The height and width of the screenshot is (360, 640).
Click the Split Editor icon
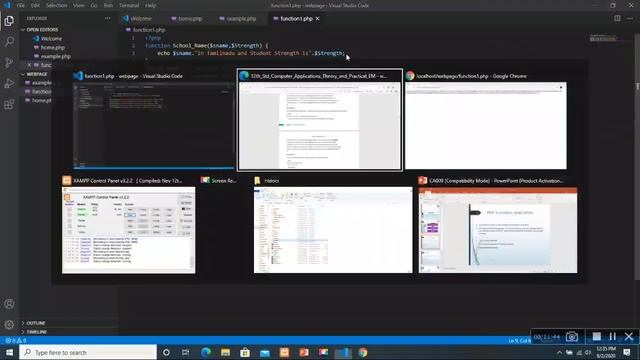coord(617,18)
